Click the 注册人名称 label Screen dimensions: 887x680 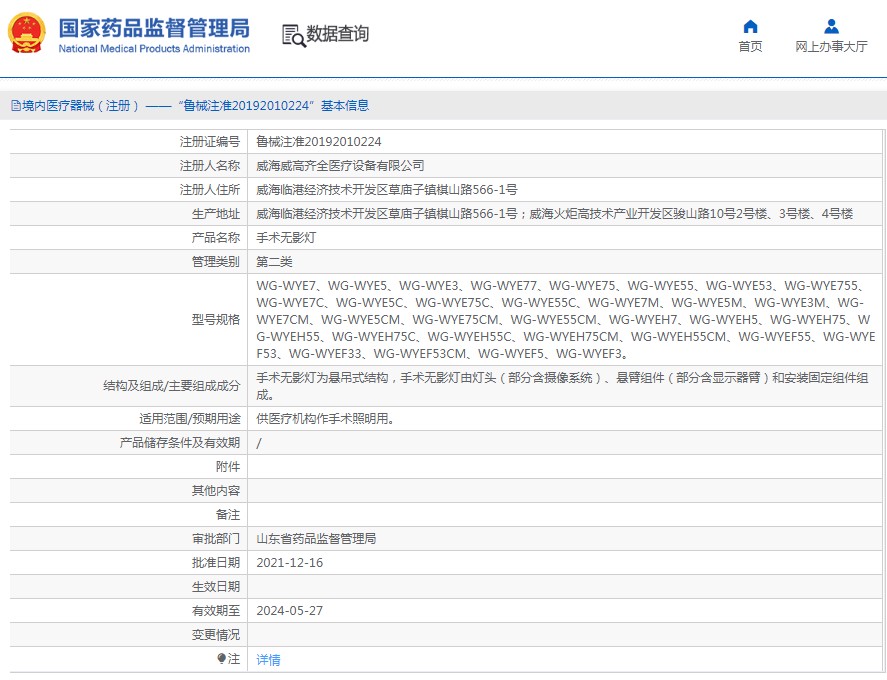pos(210,166)
